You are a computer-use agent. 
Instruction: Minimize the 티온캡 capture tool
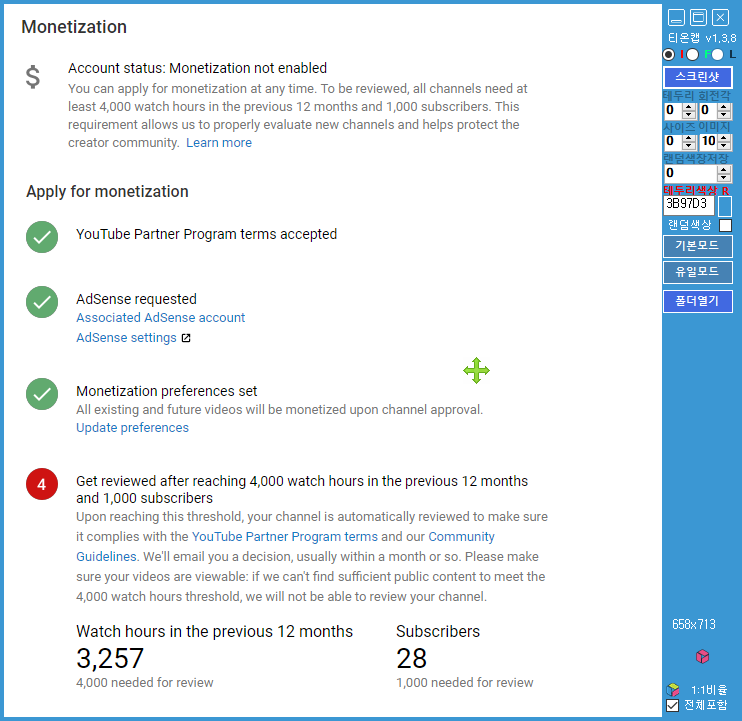click(676, 18)
